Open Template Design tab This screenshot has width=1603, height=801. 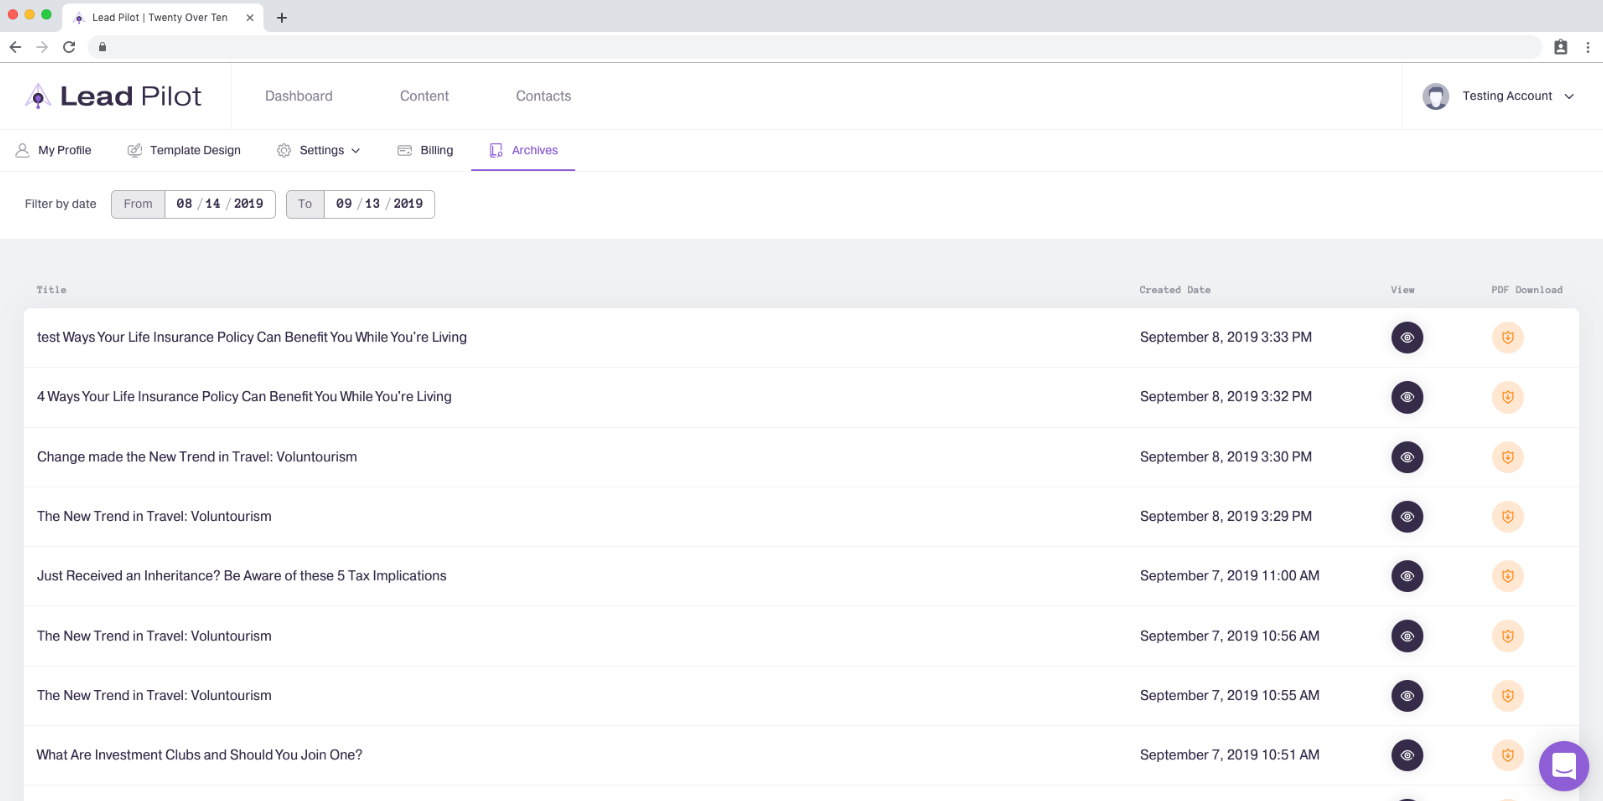184,150
